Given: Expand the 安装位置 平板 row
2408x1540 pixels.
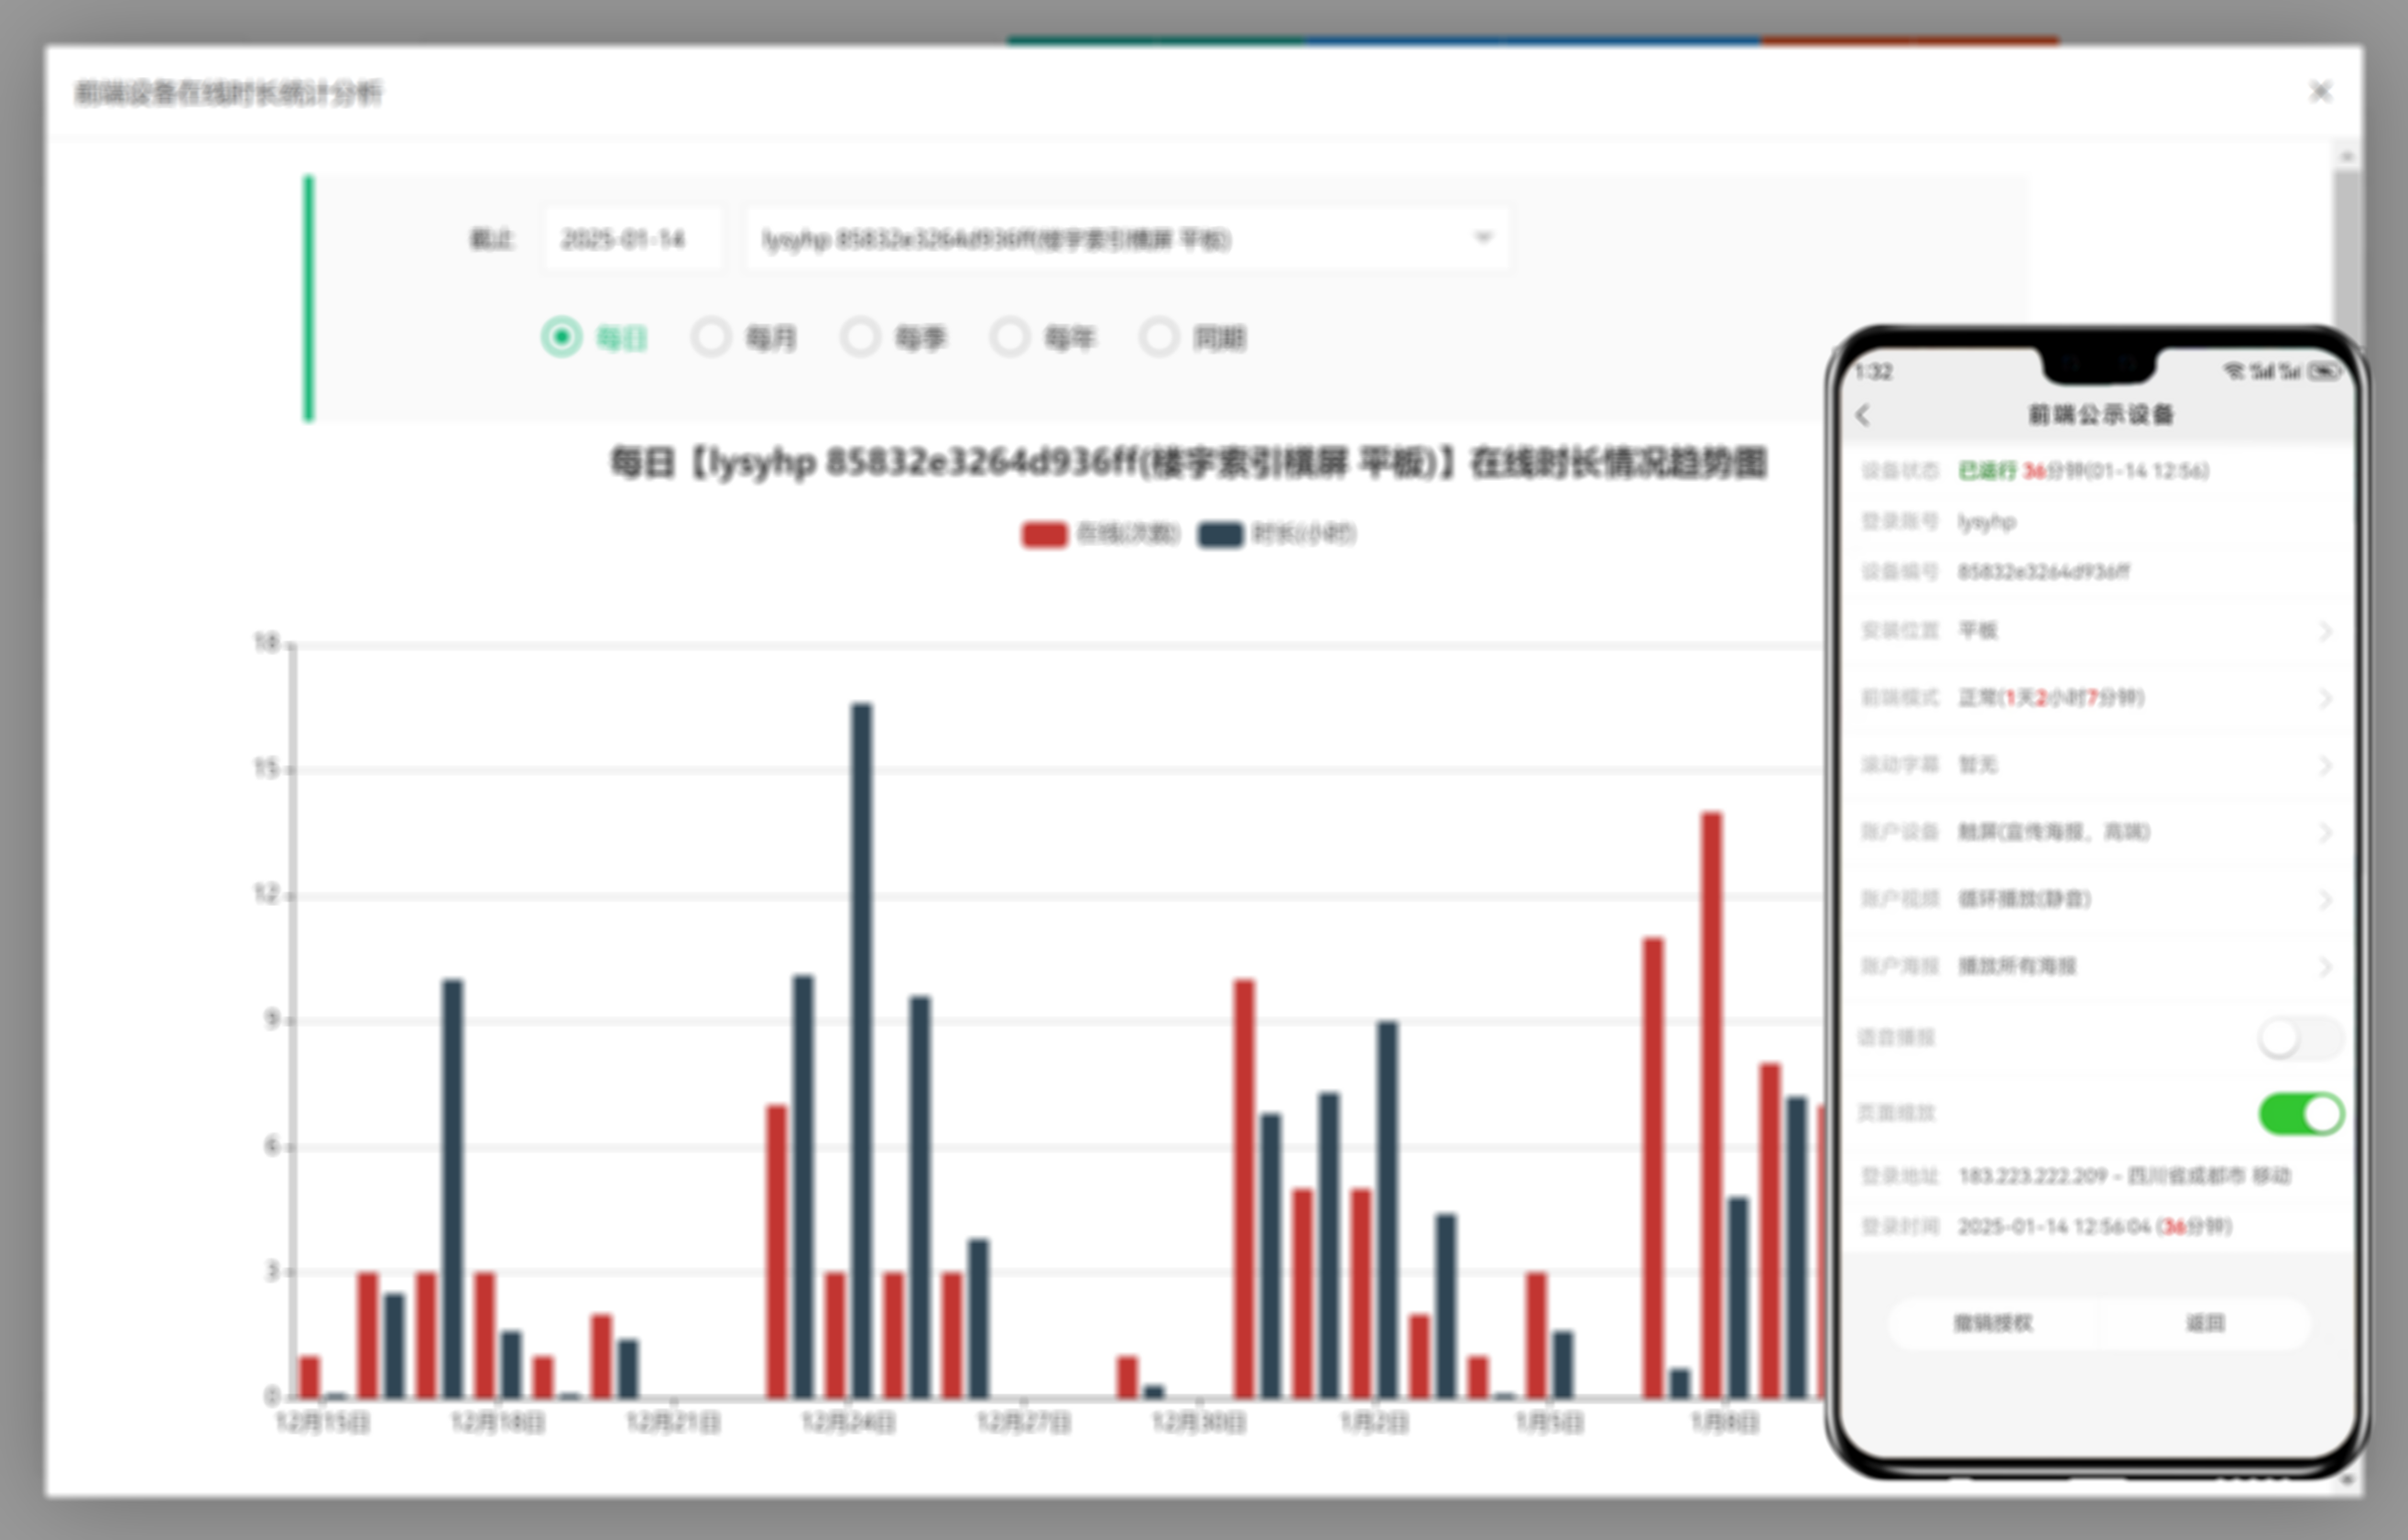Looking at the screenshot, I should (x=2324, y=631).
